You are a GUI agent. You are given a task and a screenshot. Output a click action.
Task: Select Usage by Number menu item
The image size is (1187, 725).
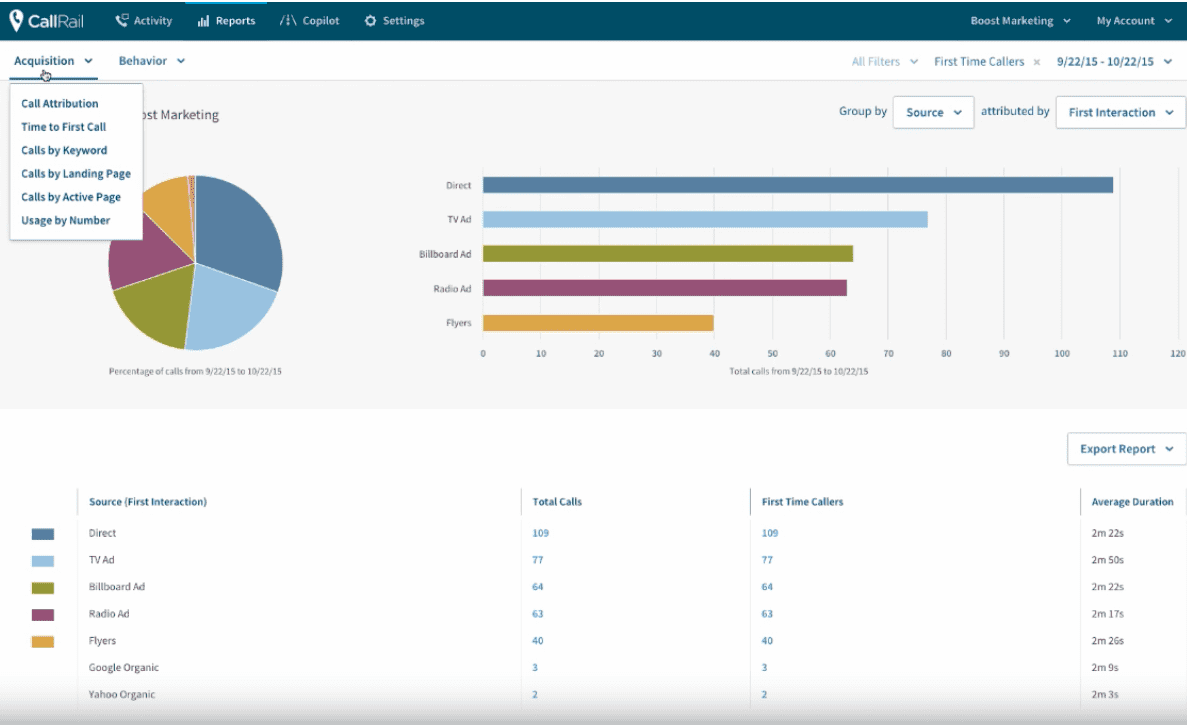tap(66, 220)
